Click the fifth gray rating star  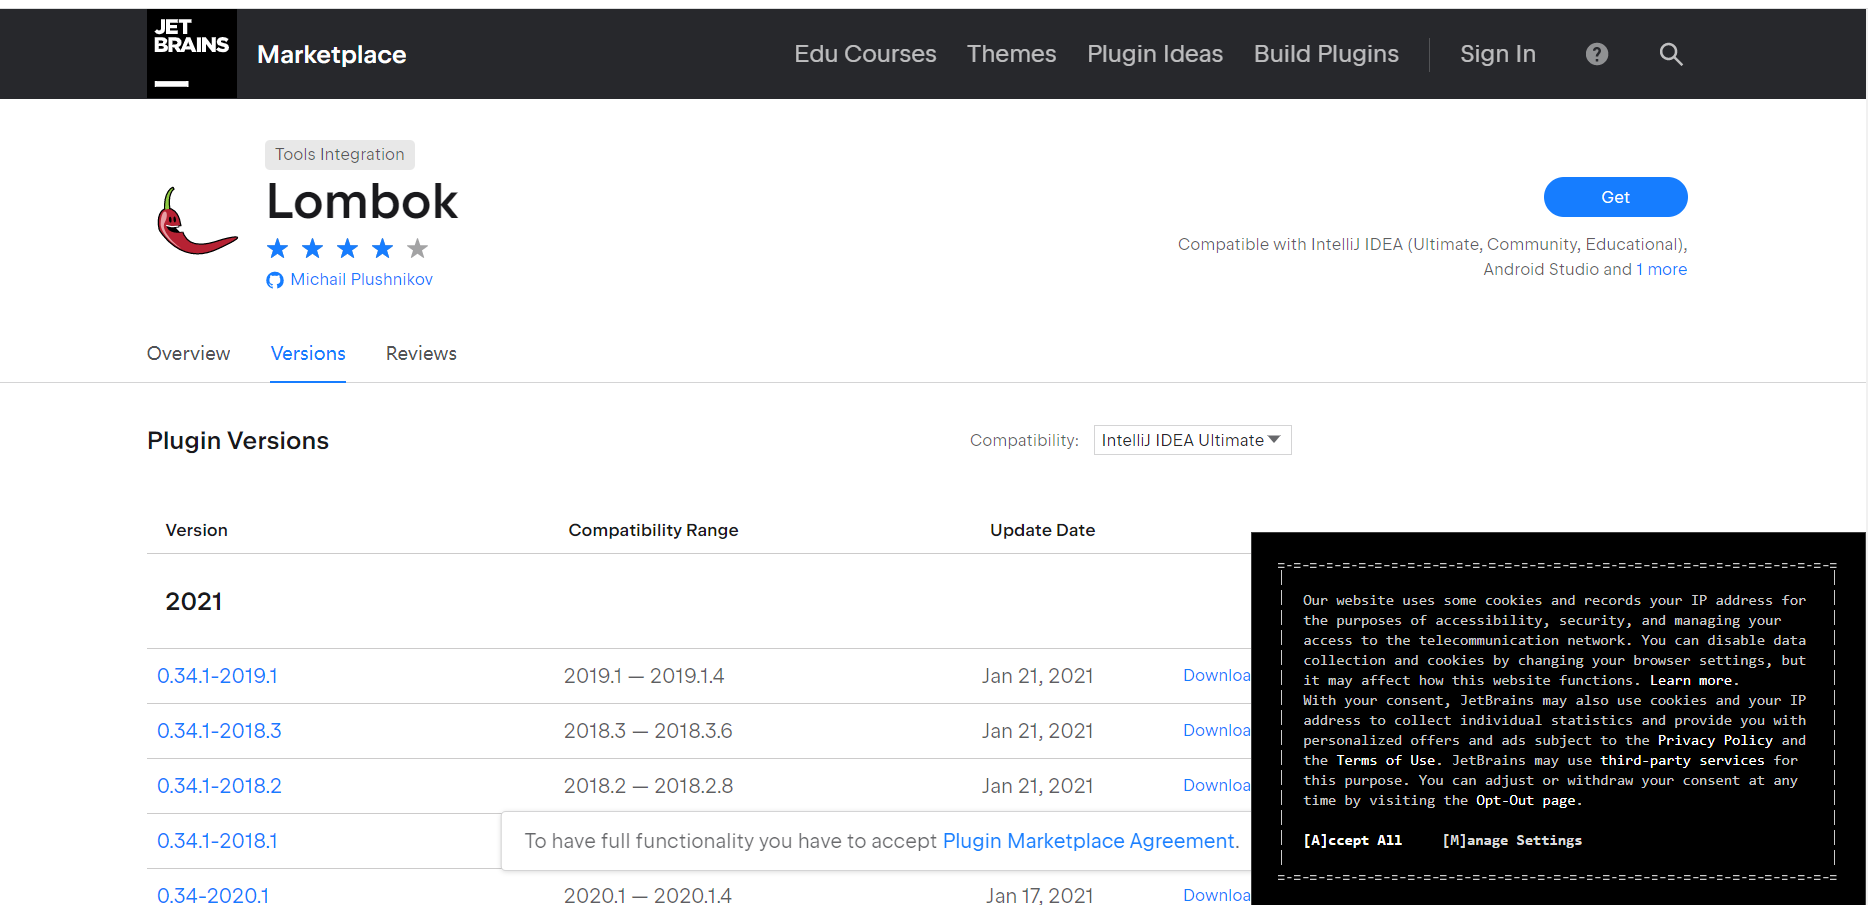click(418, 248)
